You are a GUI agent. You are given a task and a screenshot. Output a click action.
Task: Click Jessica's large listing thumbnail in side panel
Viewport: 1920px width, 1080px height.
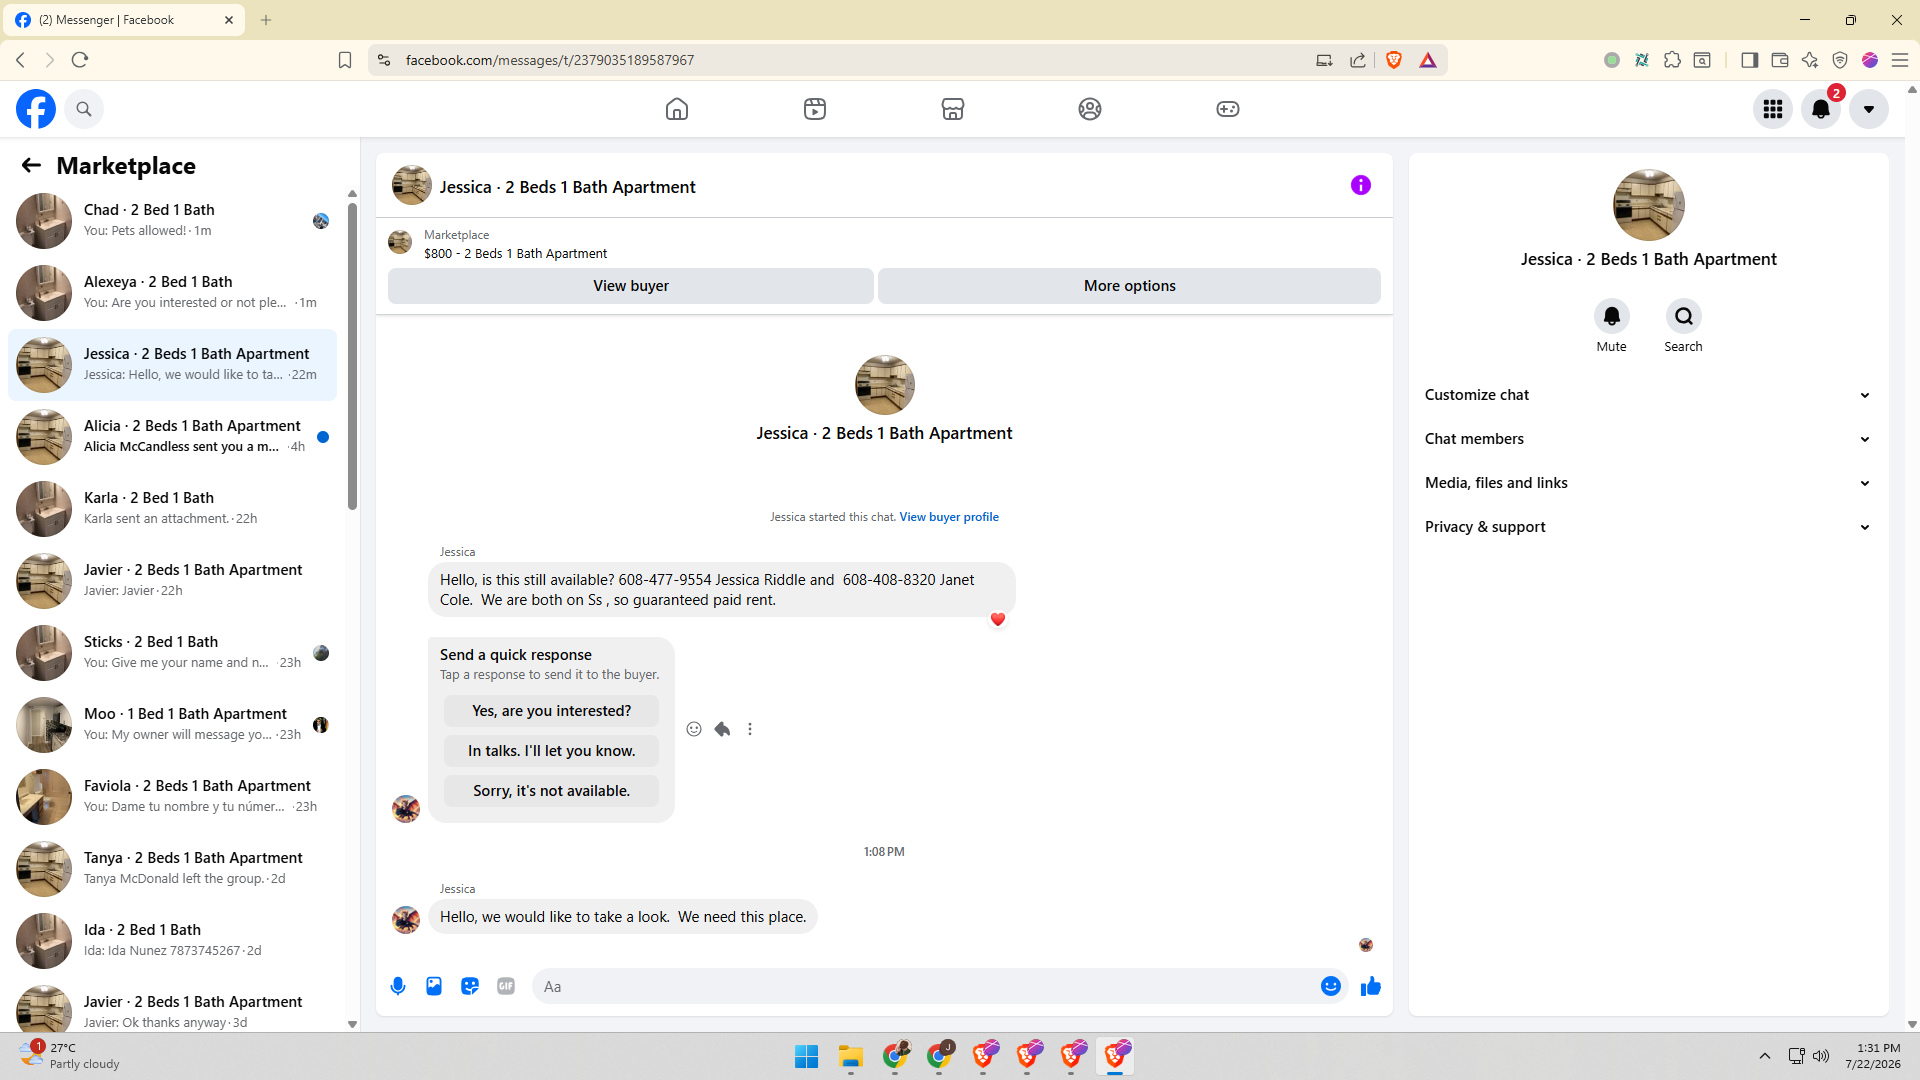[1649, 205]
